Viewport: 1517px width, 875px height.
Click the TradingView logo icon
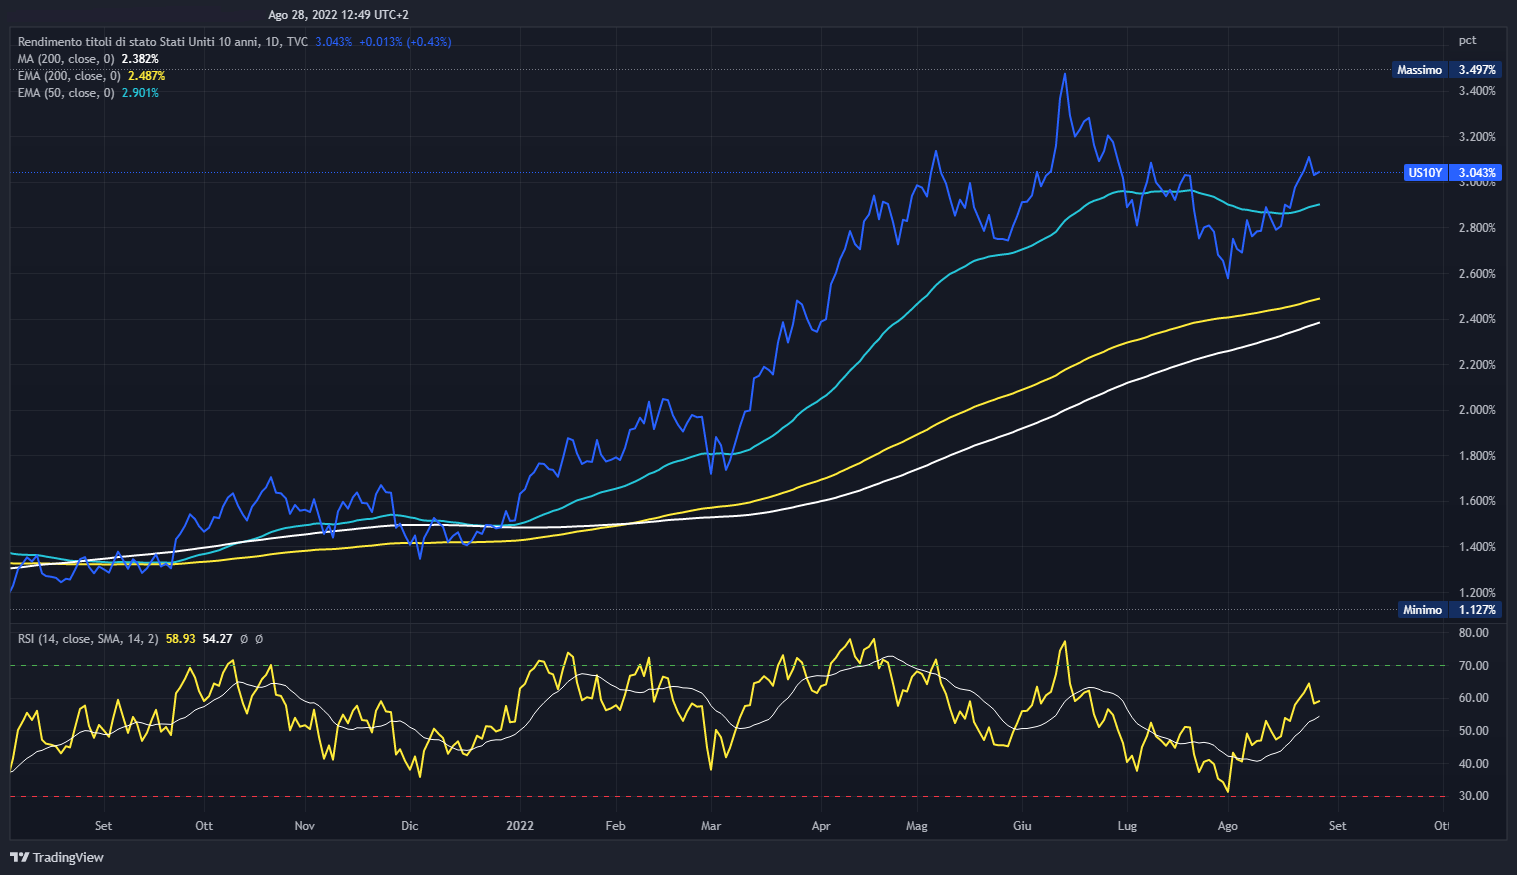[19, 857]
